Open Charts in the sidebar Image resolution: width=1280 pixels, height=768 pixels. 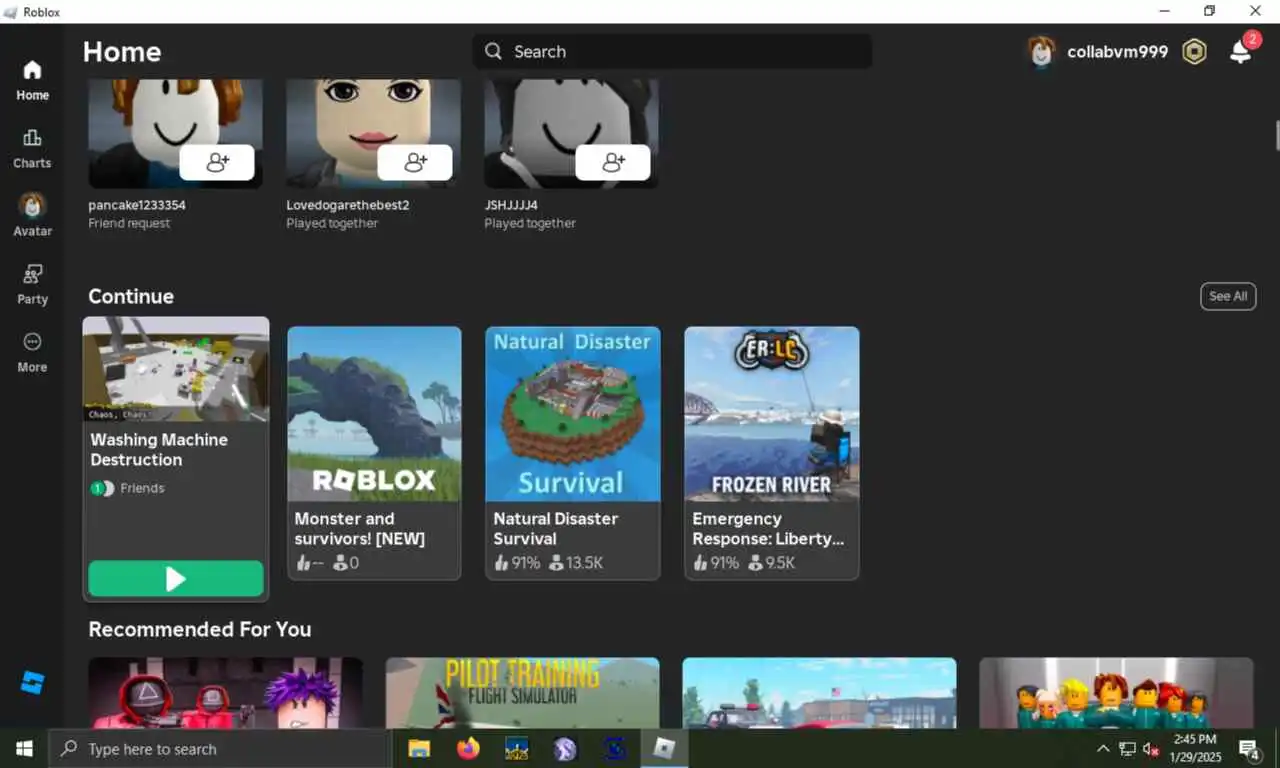point(32,149)
